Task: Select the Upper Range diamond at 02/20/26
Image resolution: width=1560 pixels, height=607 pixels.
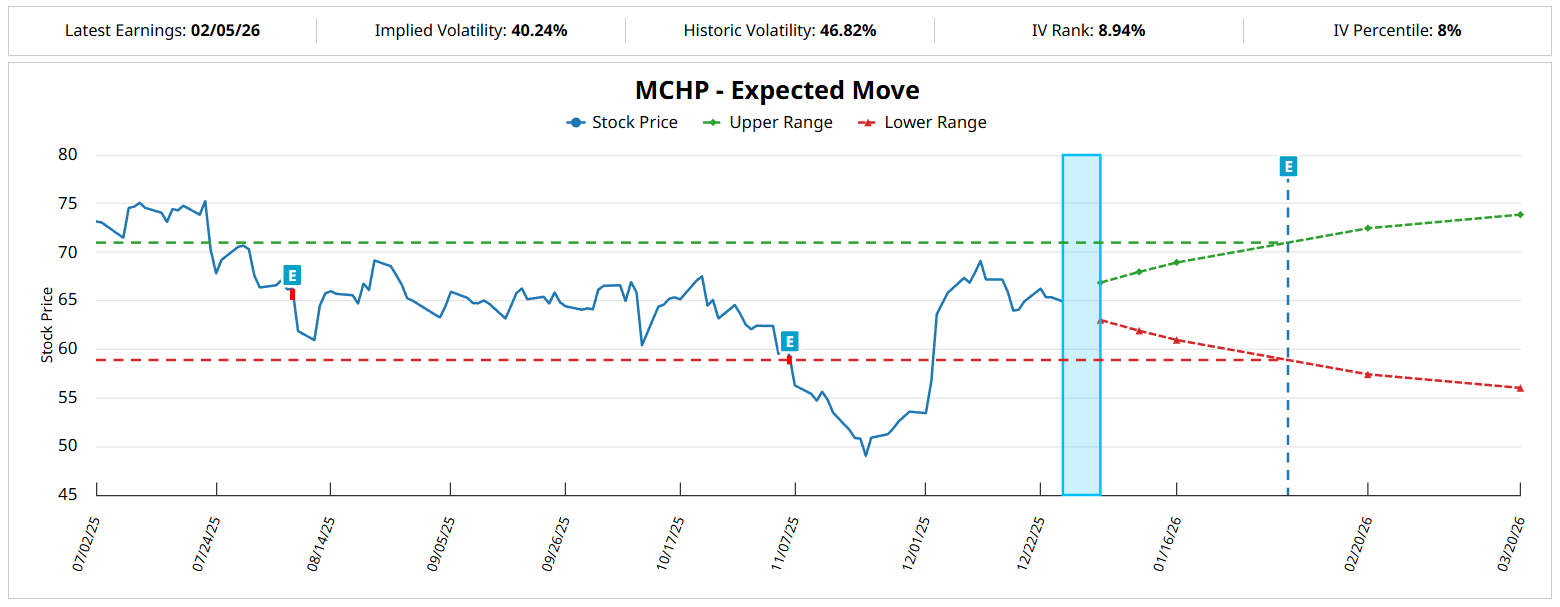Action: click(1367, 228)
